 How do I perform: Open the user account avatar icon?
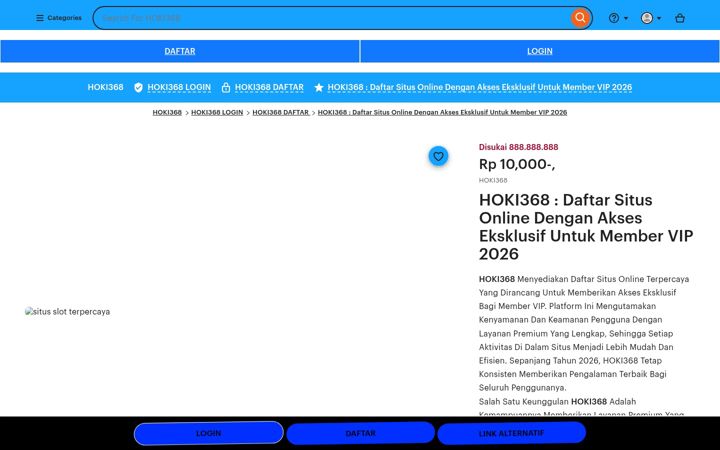click(647, 18)
